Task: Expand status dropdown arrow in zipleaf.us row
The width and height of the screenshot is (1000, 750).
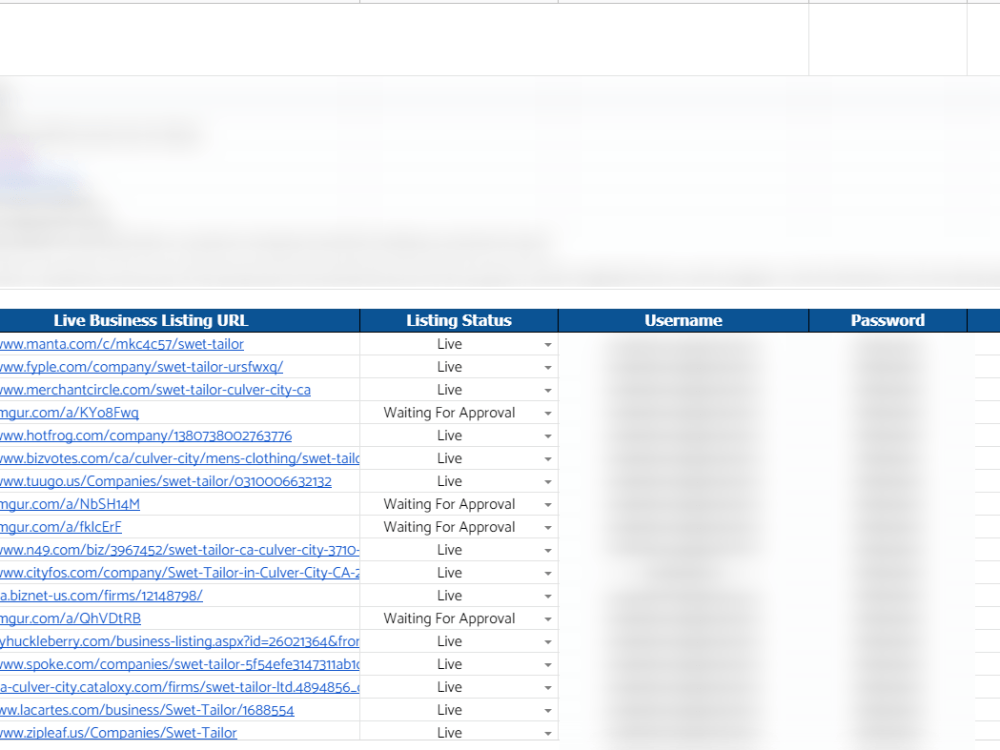Action: pos(548,734)
